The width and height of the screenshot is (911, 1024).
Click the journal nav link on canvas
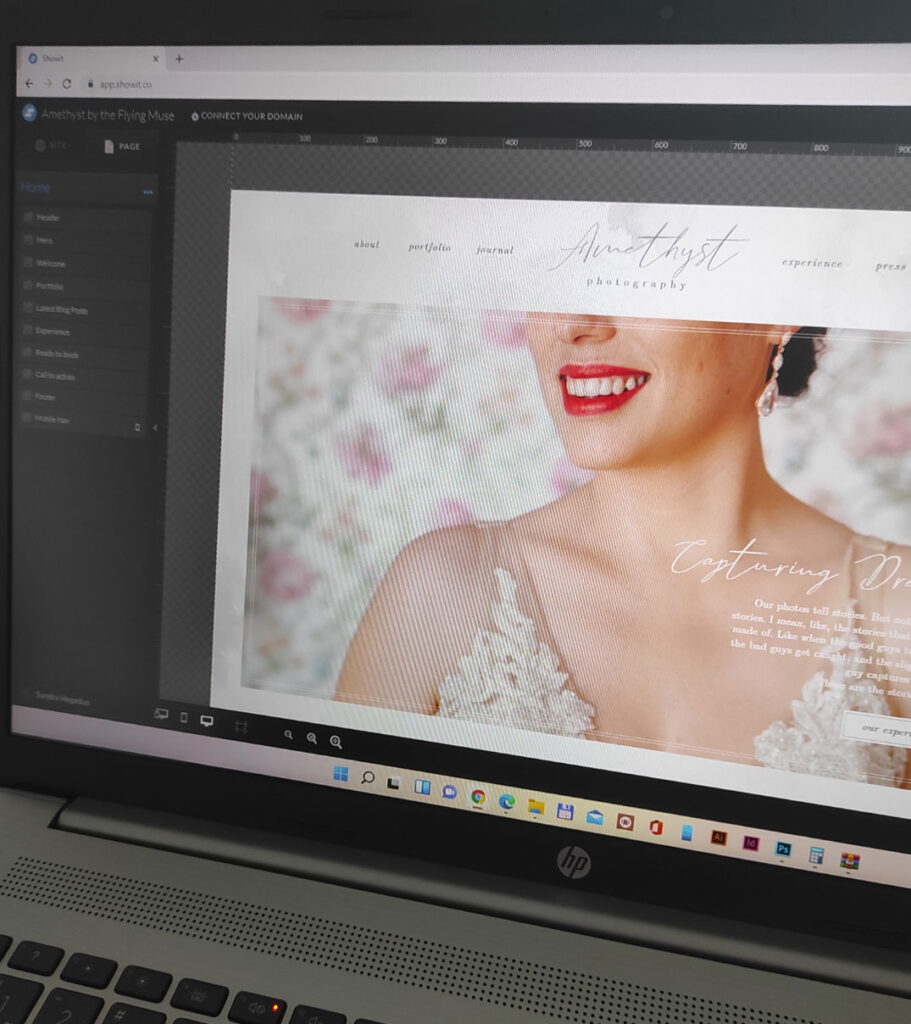[495, 249]
